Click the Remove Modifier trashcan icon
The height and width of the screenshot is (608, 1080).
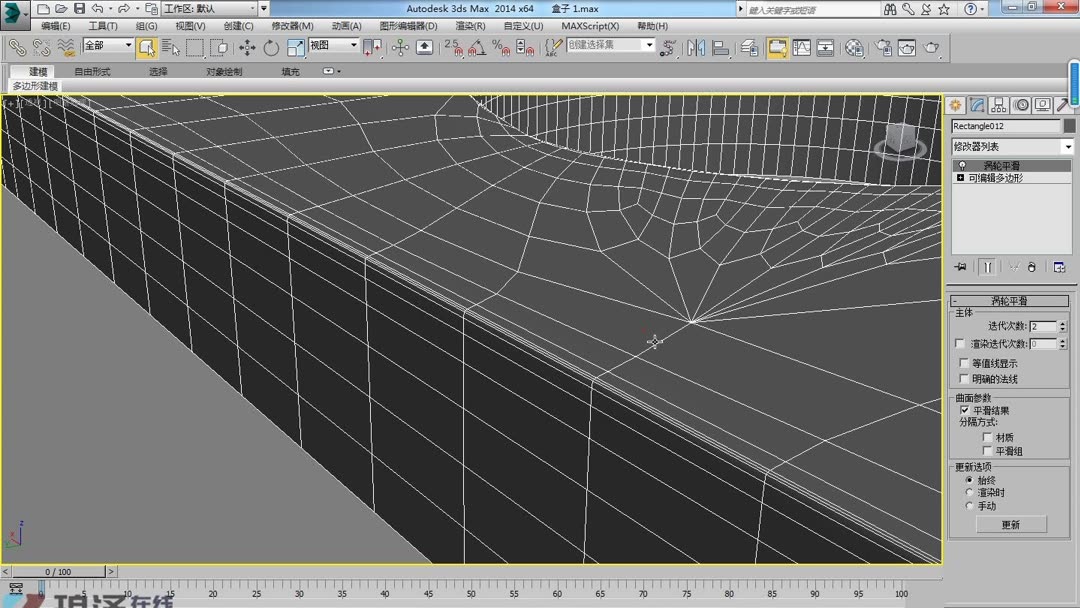click(1031, 266)
